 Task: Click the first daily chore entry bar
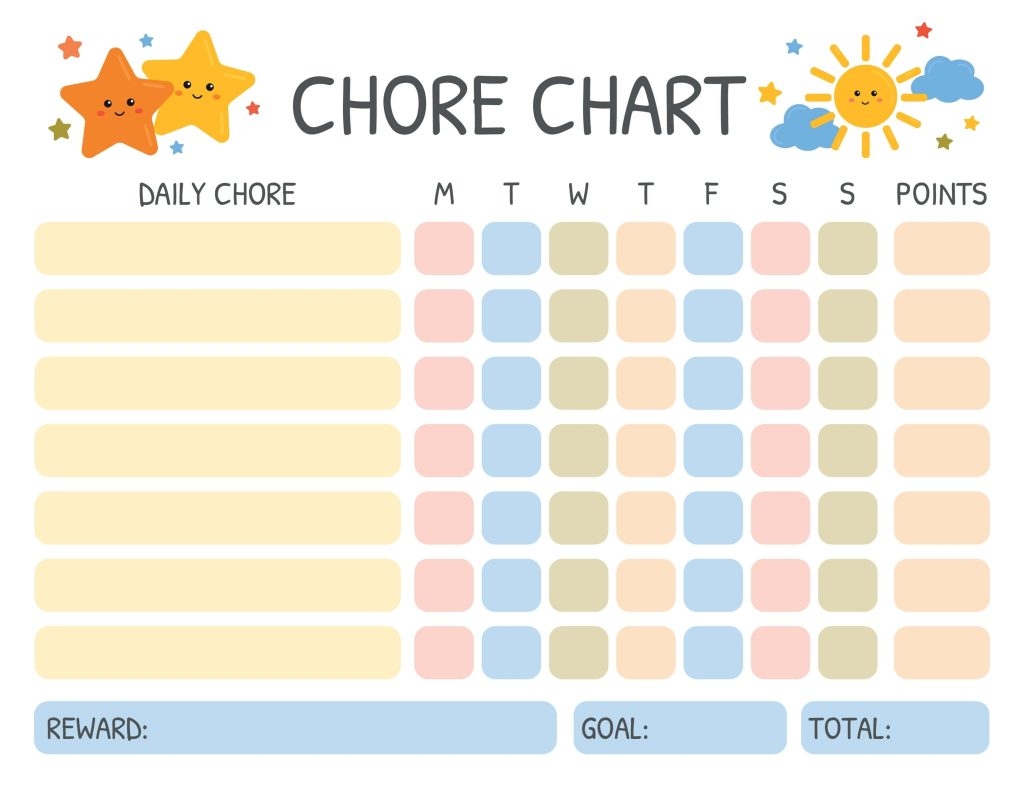tap(217, 249)
